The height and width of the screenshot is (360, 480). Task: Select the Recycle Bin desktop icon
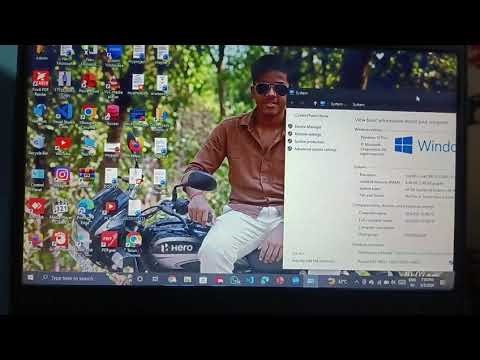coord(38,145)
